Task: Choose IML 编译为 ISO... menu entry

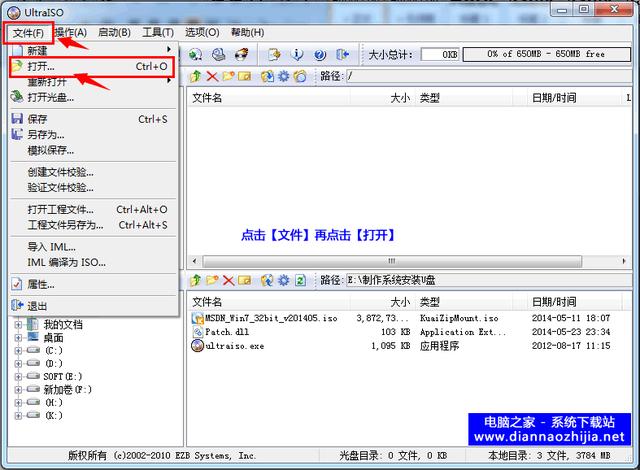Action: click(92, 263)
